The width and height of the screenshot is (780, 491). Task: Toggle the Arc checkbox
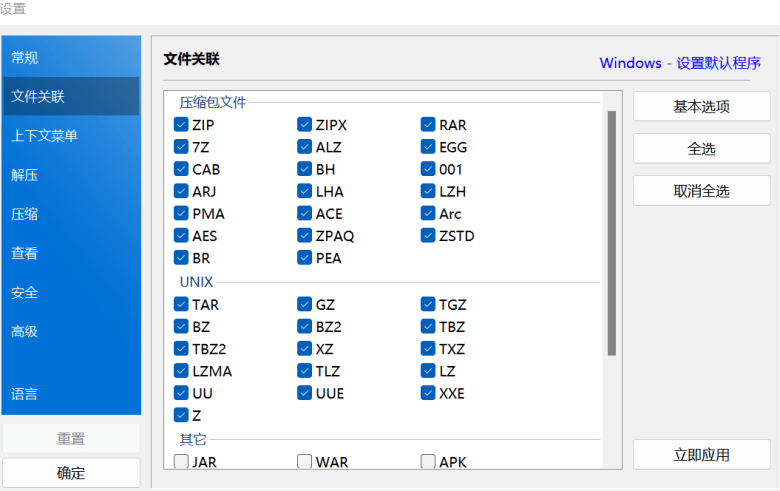(x=428, y=213)
